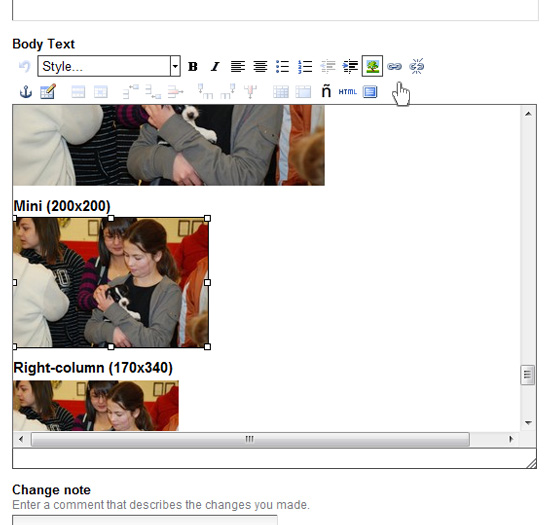The width and height of the screenshot is (550, 525).
Task: Click insert row after icon
Action: click(153, 92)
